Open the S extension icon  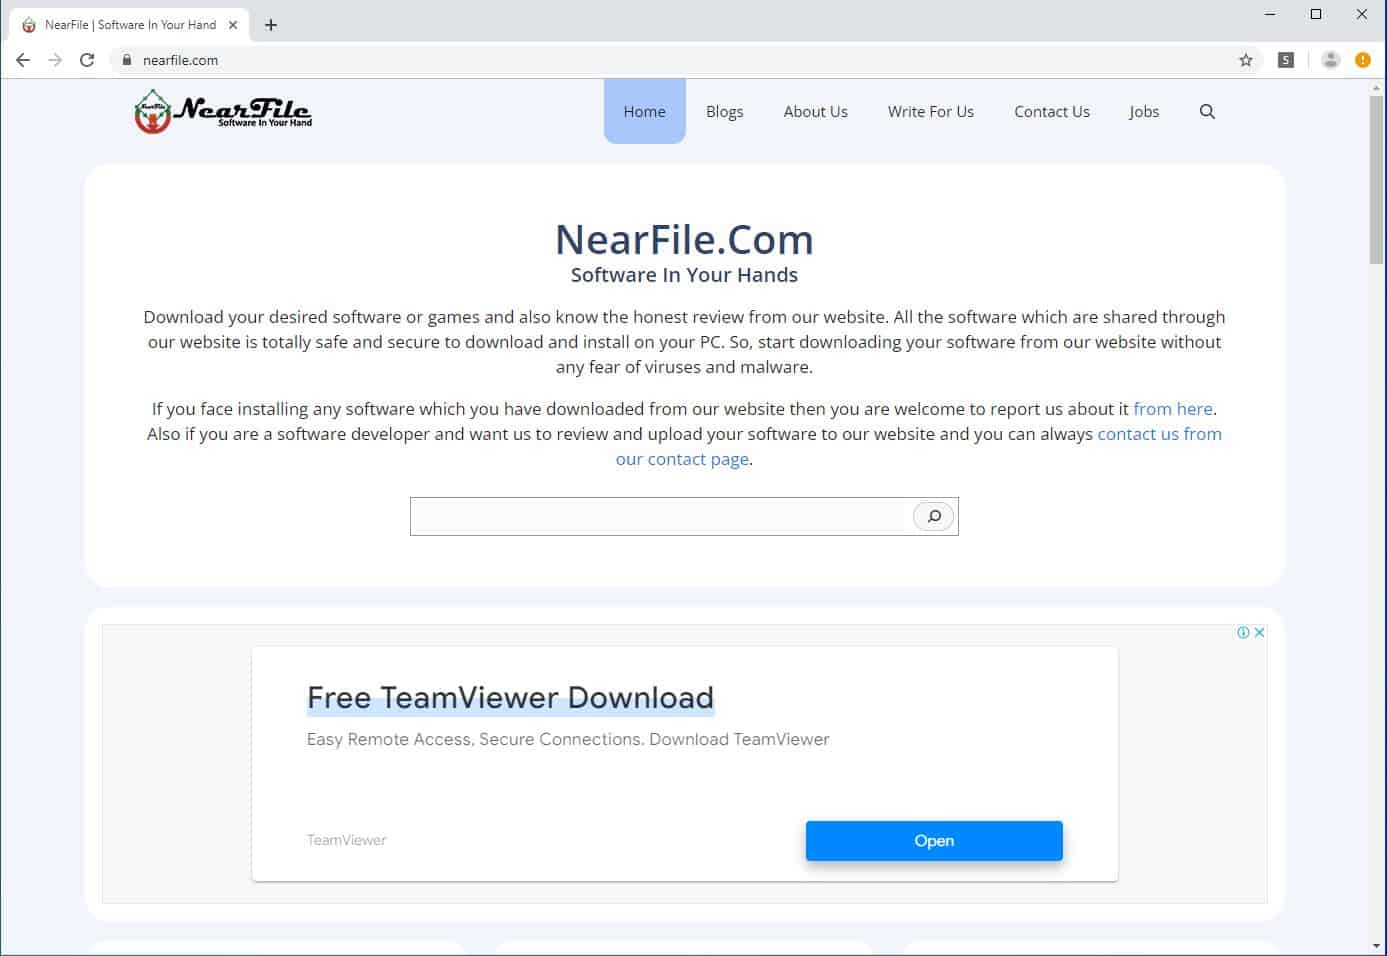click(x=1286, y=60)
